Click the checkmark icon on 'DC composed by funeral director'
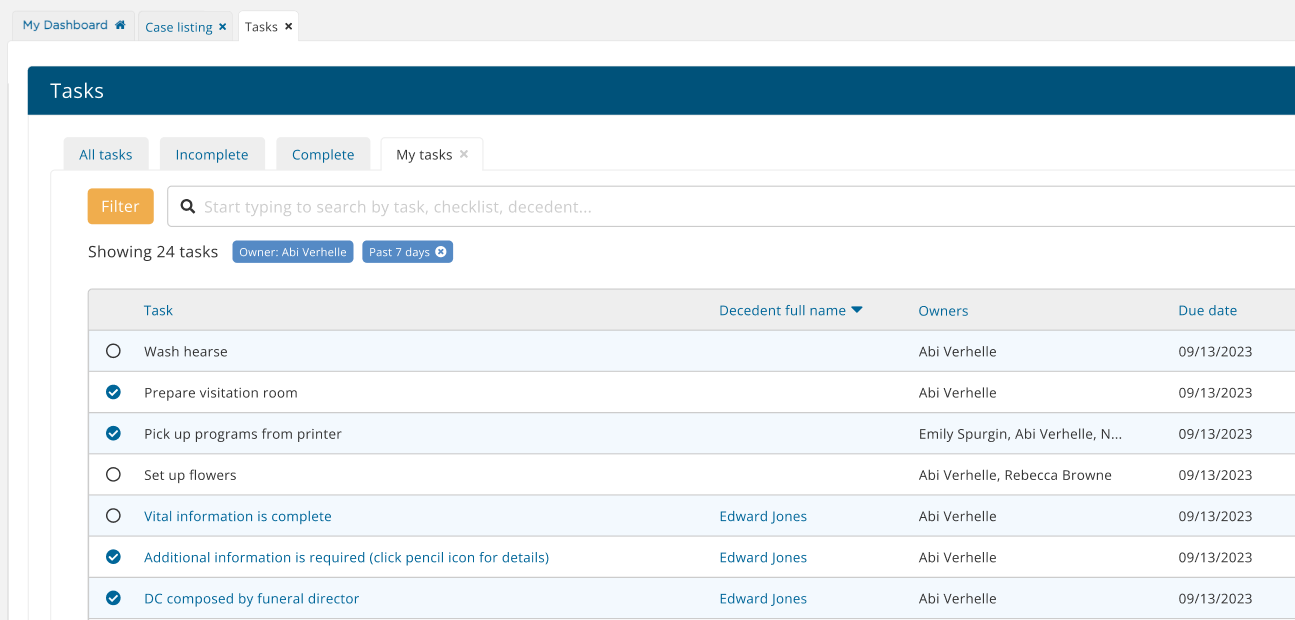 click(x=113, y=598)
